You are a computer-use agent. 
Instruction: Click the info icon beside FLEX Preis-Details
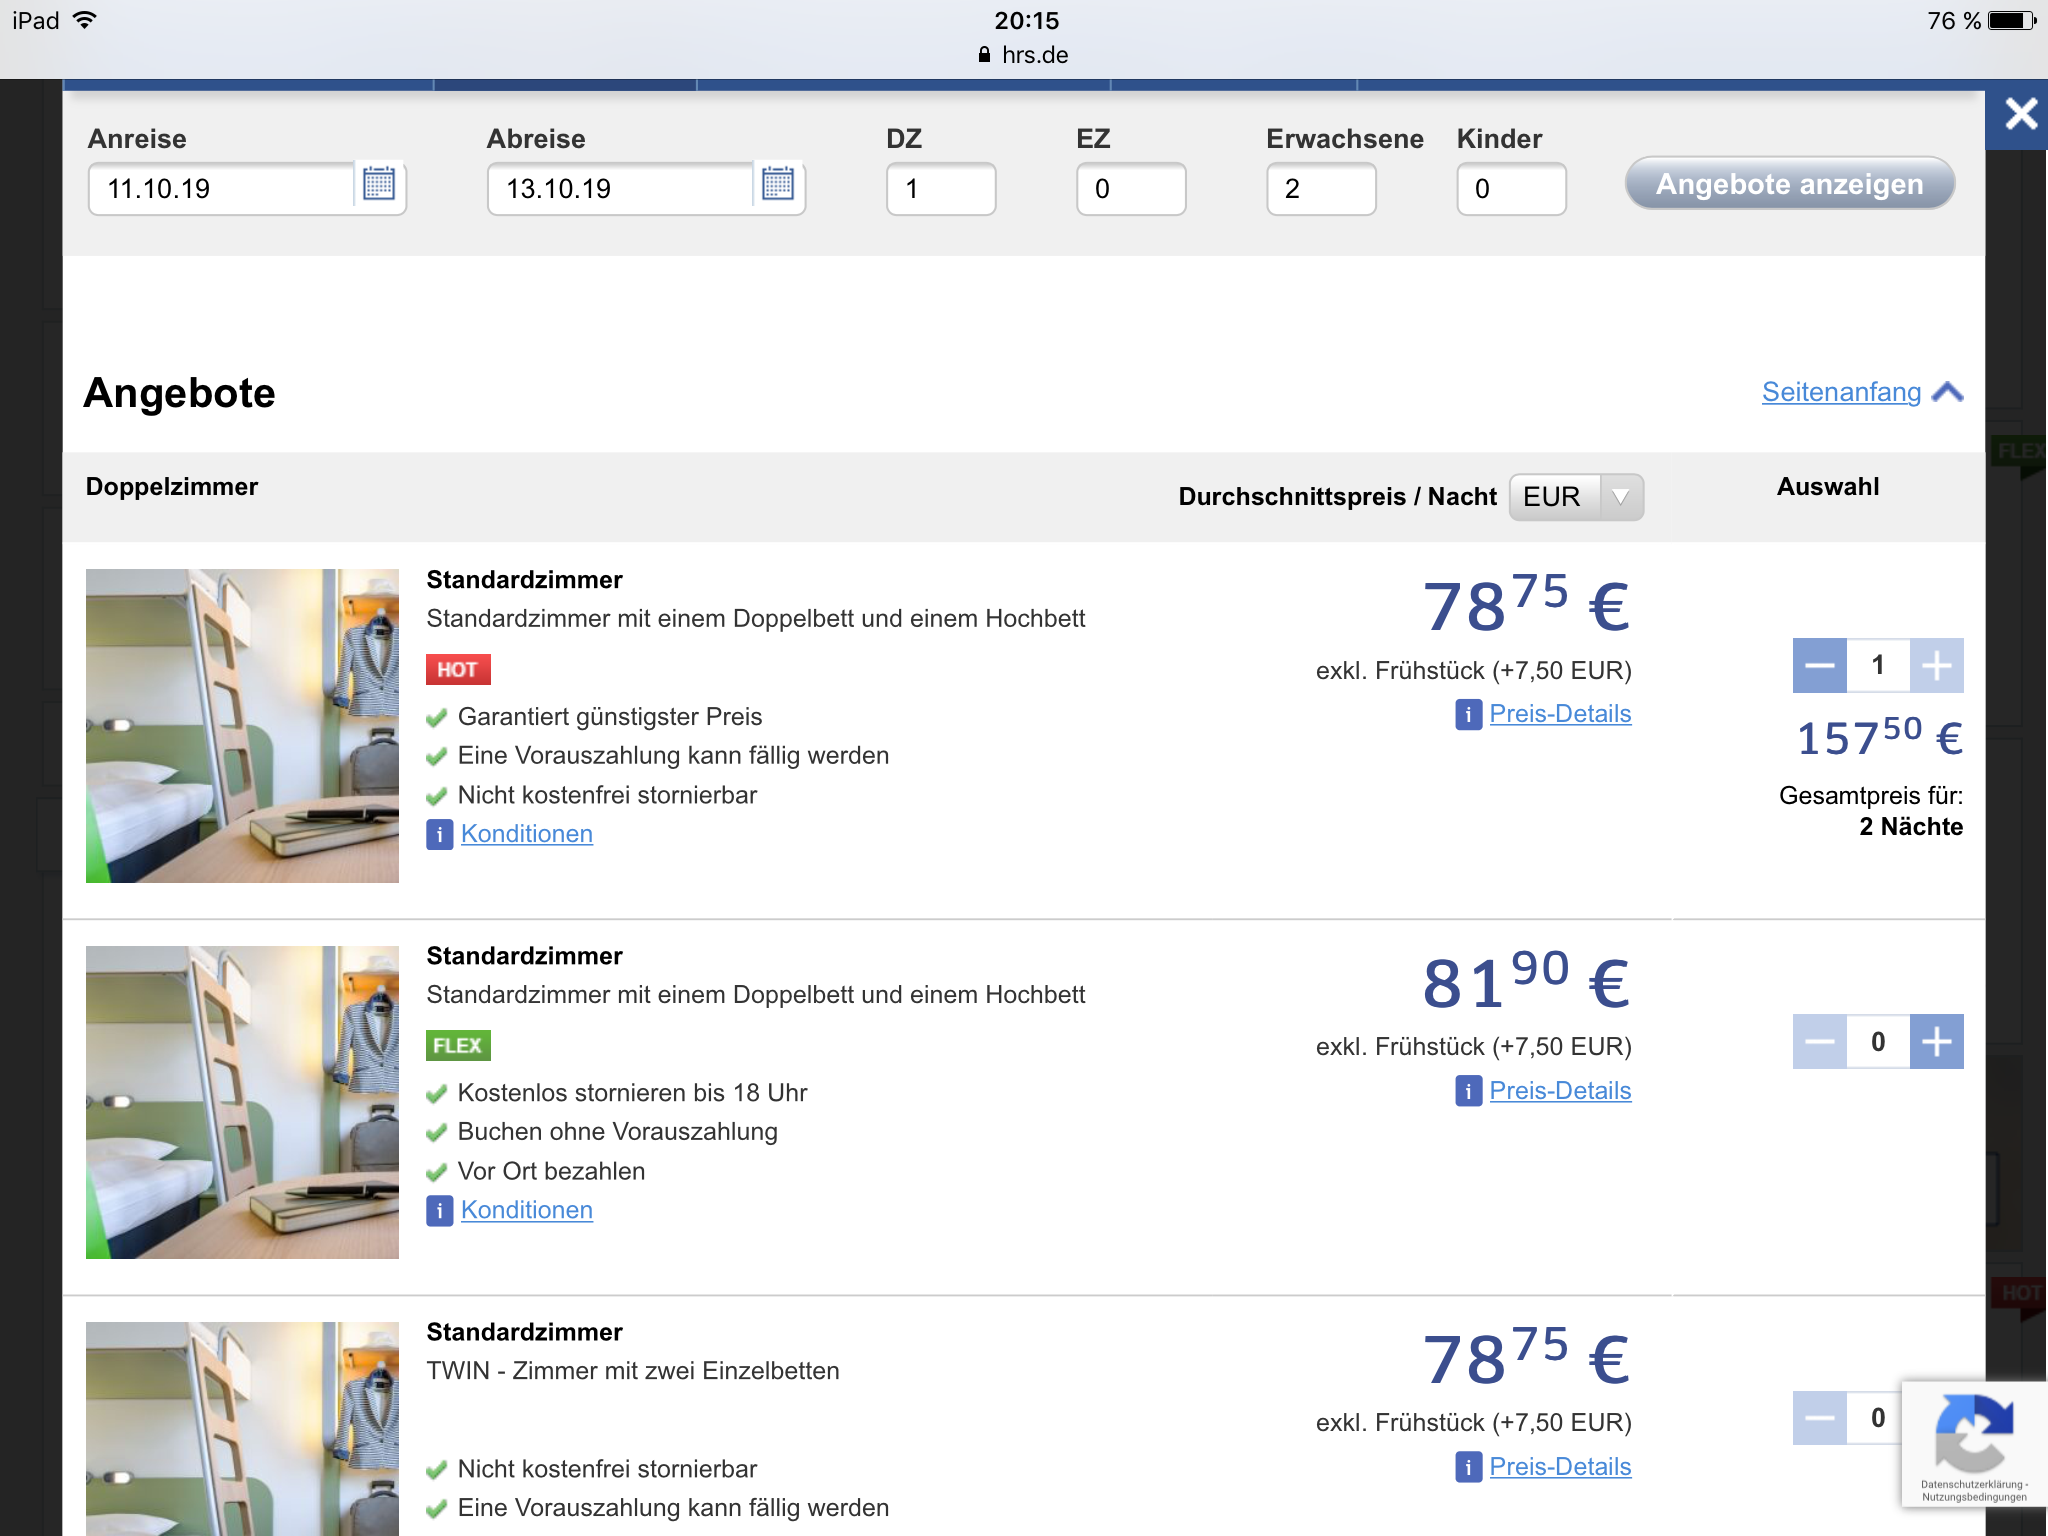click(x=1468, y=1091)
